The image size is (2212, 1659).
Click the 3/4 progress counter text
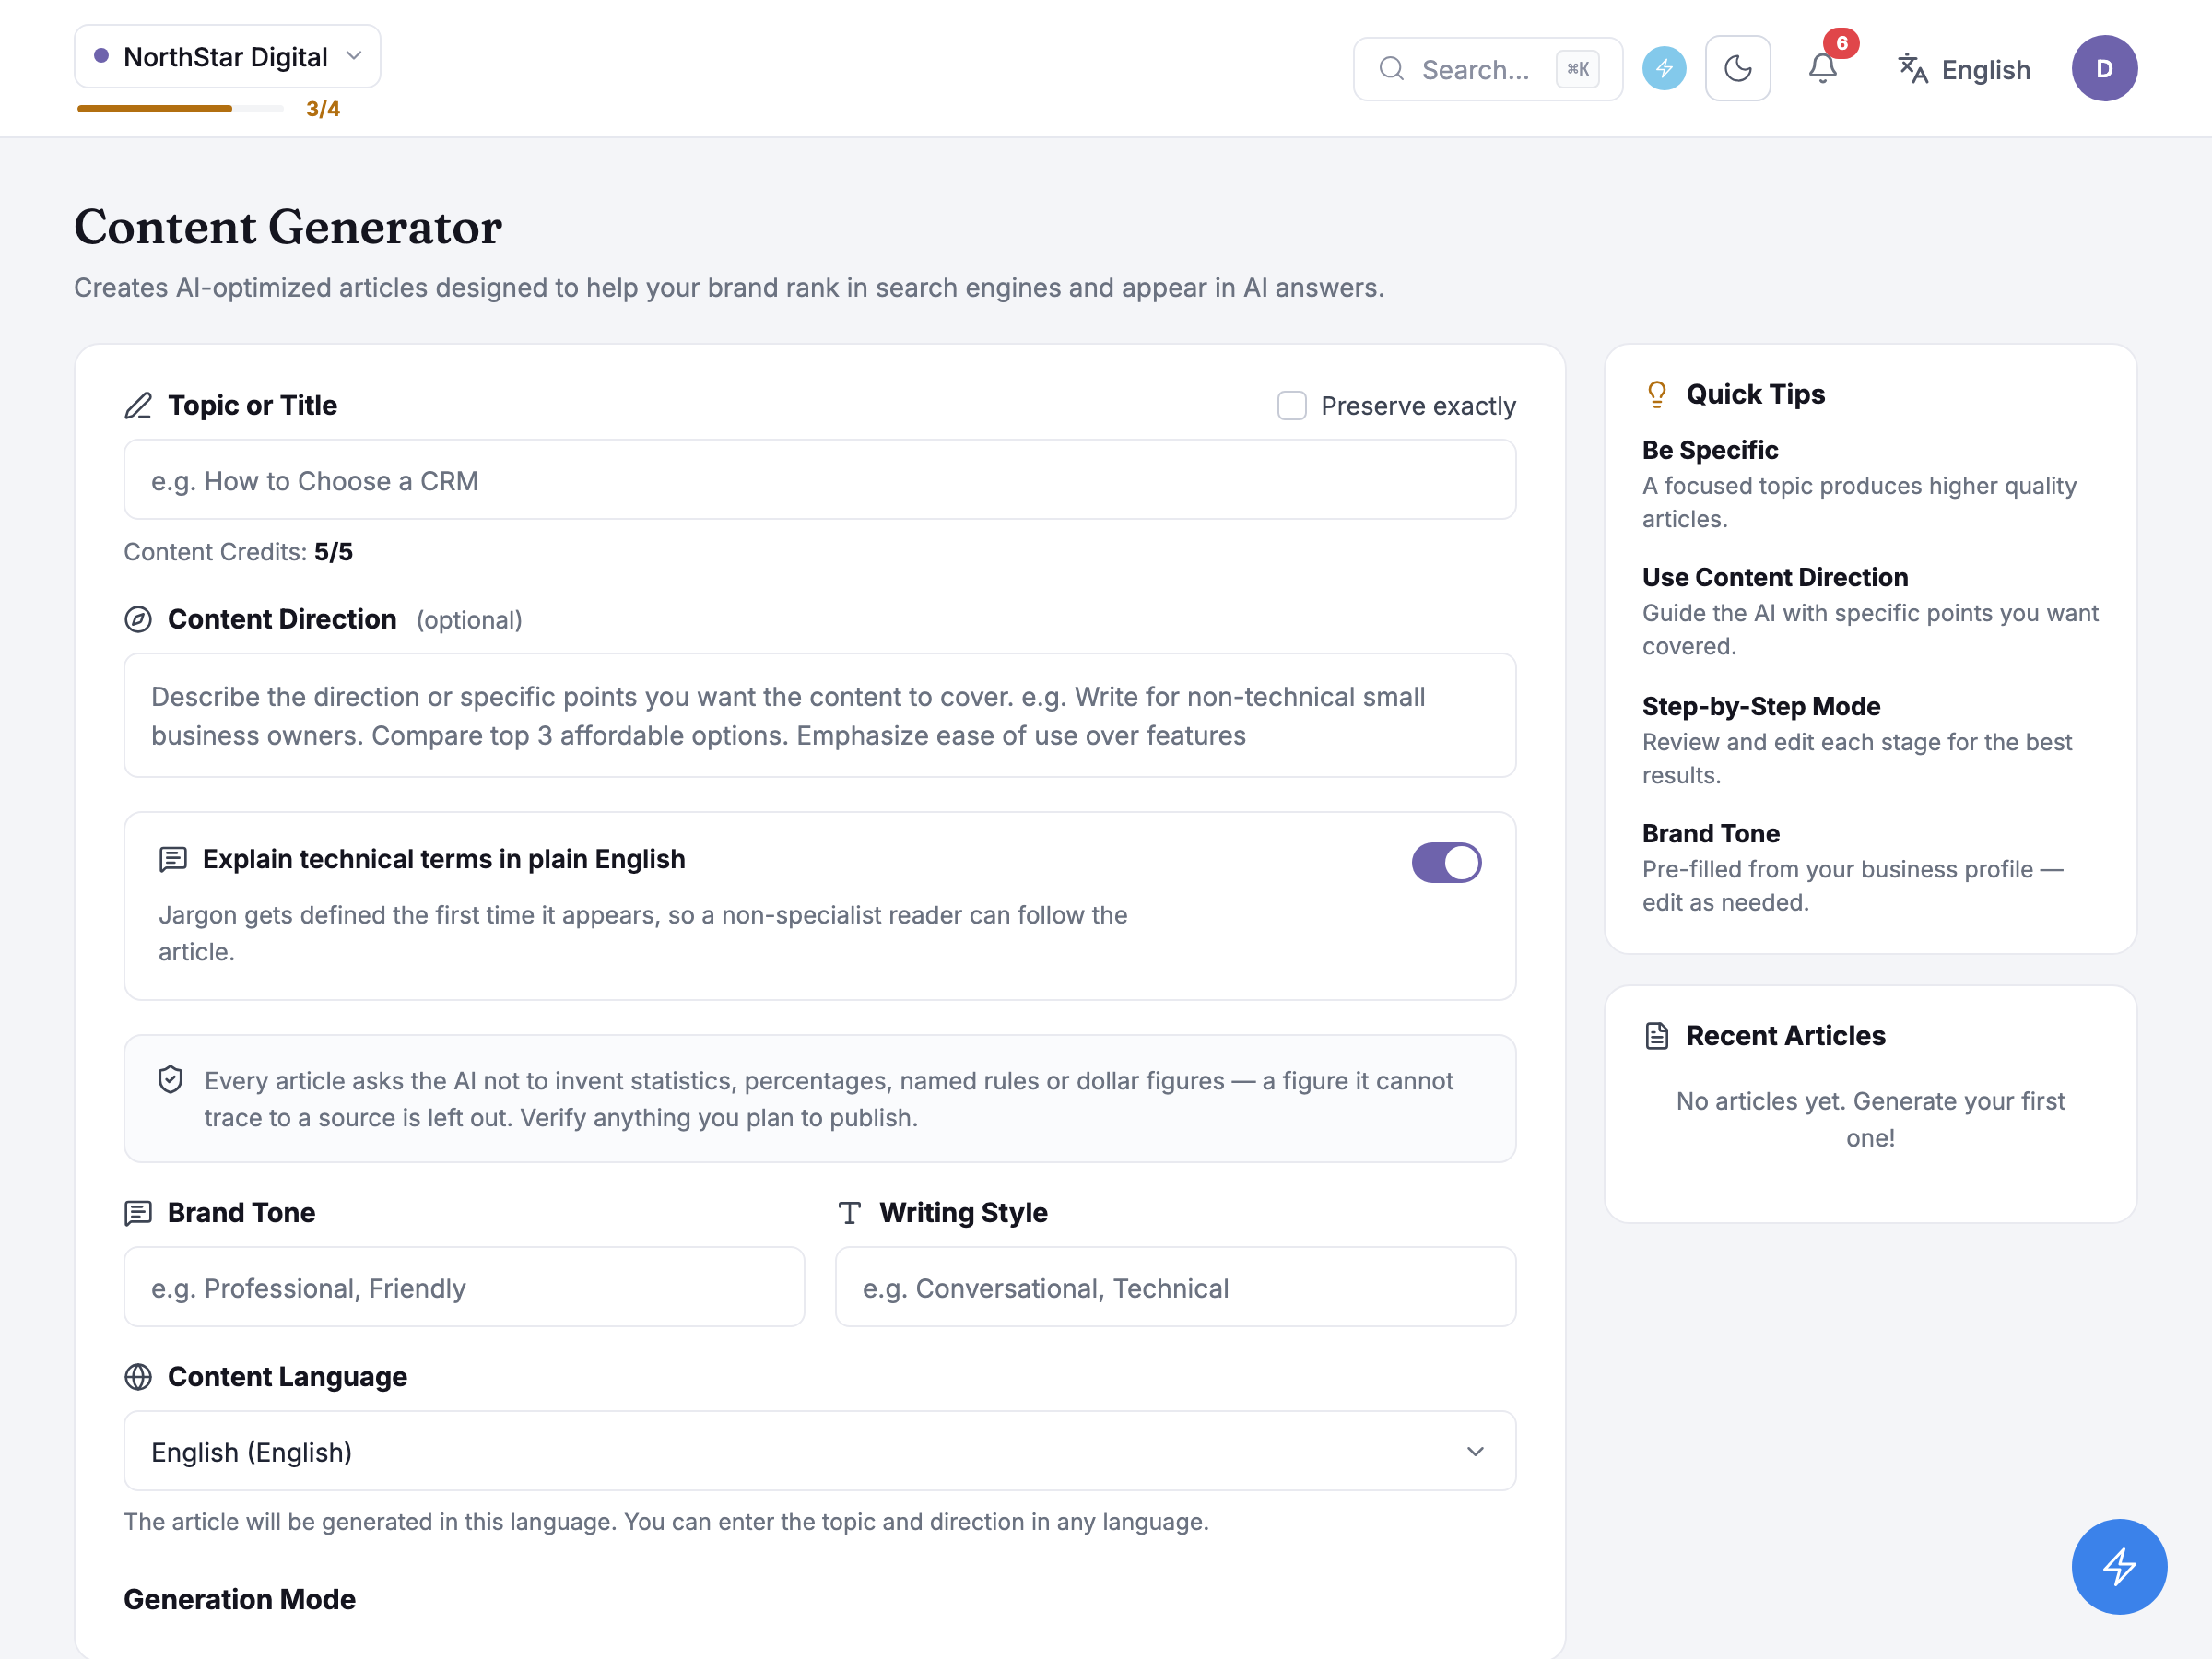322,108
